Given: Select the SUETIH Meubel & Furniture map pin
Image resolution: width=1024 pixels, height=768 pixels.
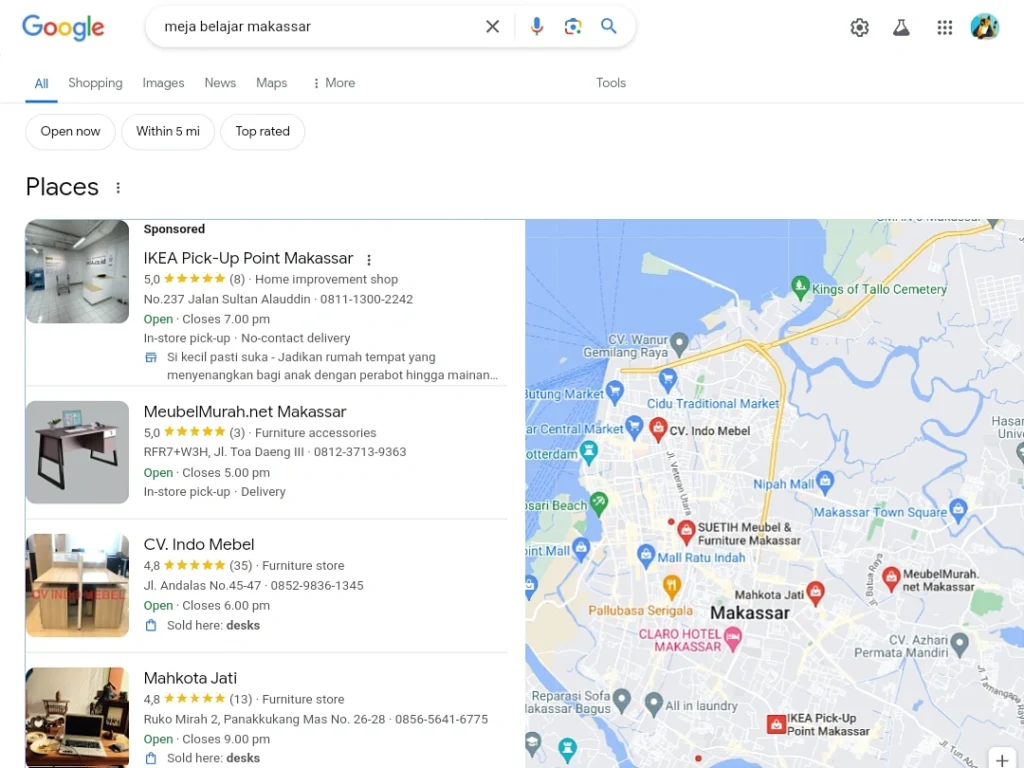Looking at the screenshot, I should pyautogui.click(x=686, y=532).
